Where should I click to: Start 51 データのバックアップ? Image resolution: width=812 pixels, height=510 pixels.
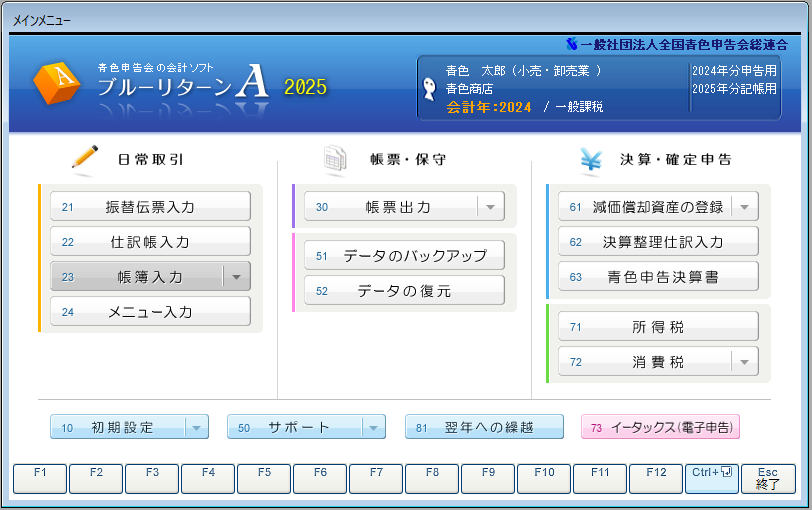click(404, 255)
